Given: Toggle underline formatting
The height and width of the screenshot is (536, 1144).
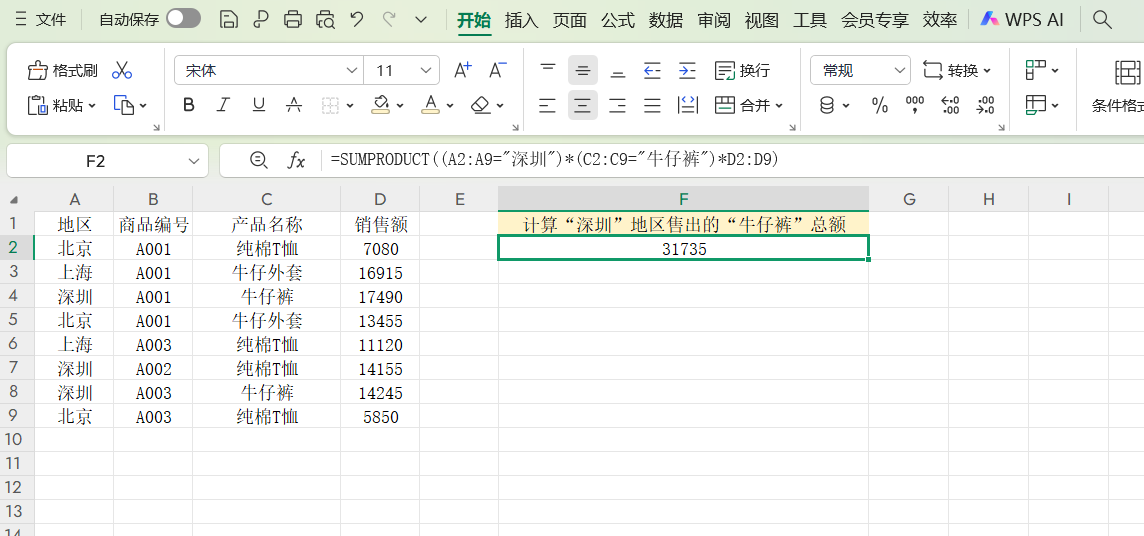Looking at the screenshot, I should 258,105.
